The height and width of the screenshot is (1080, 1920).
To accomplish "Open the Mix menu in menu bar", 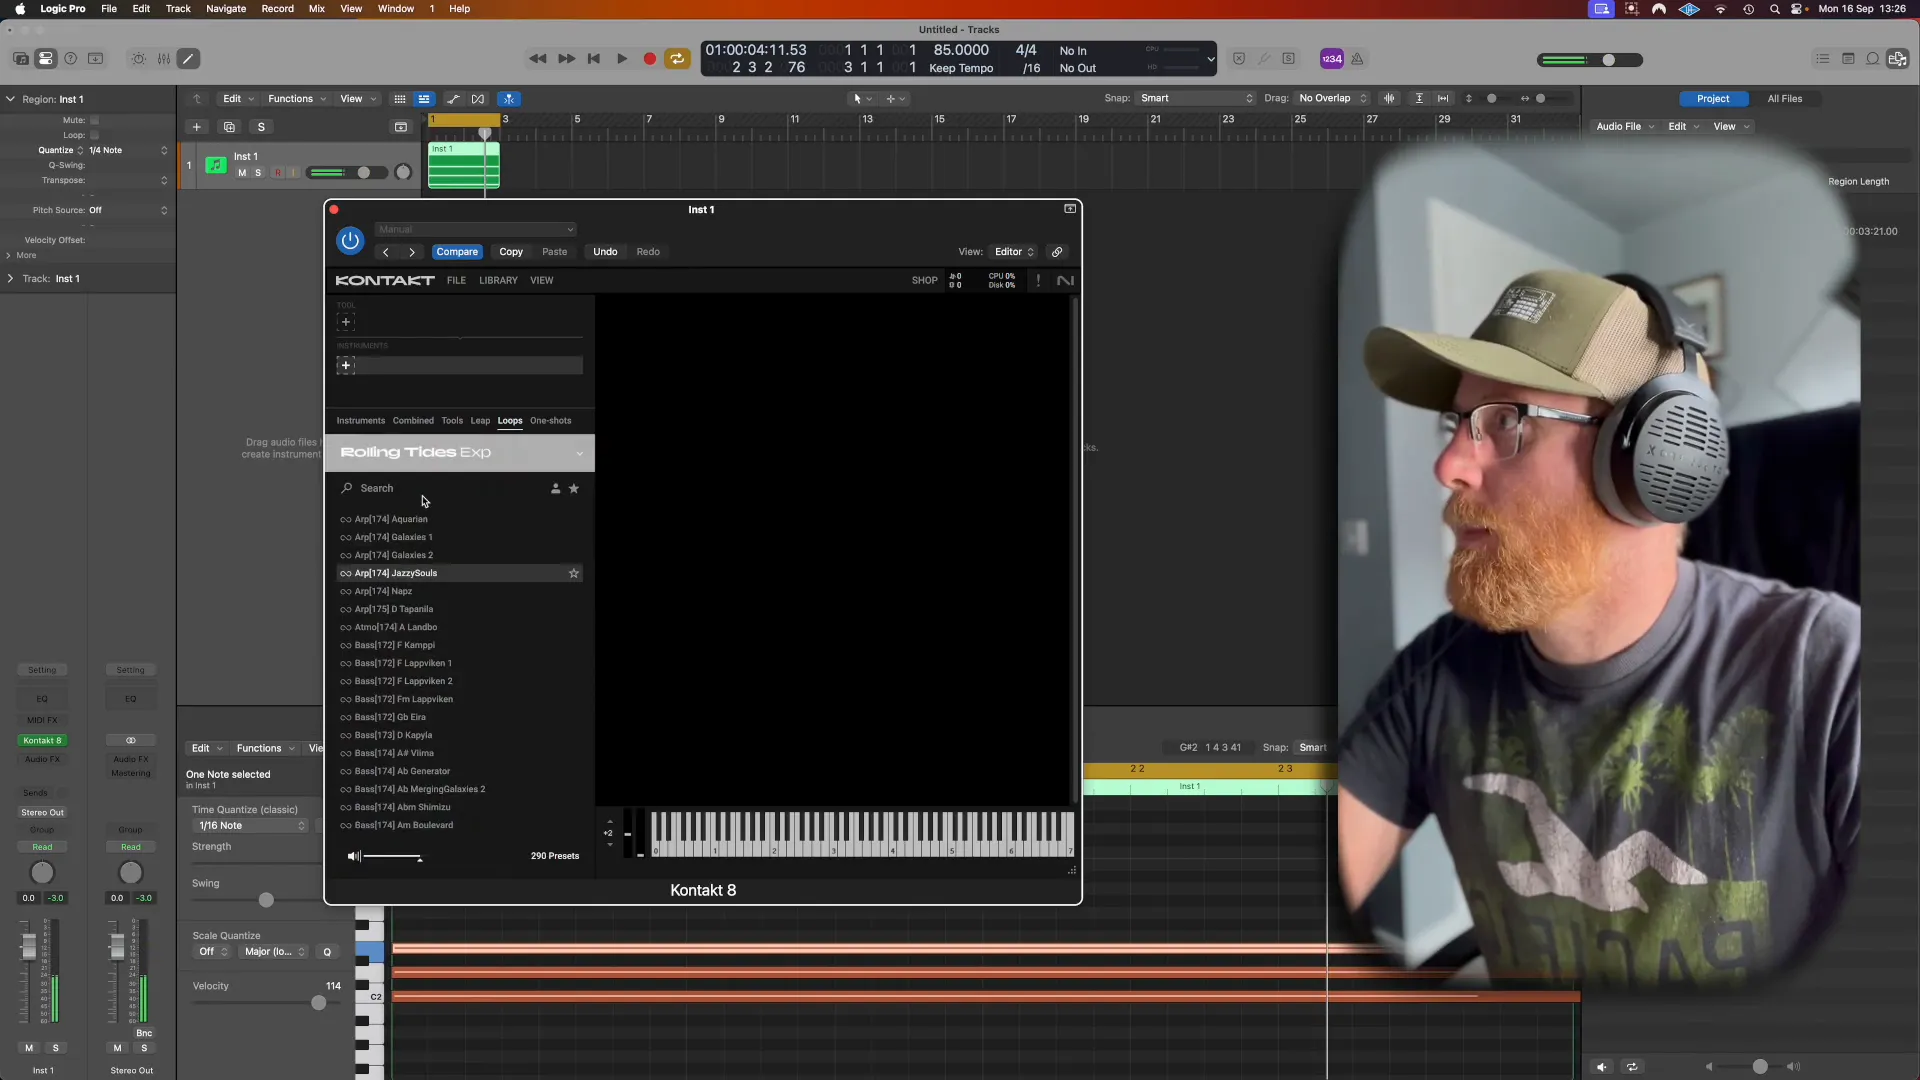I will click(317, 9).
